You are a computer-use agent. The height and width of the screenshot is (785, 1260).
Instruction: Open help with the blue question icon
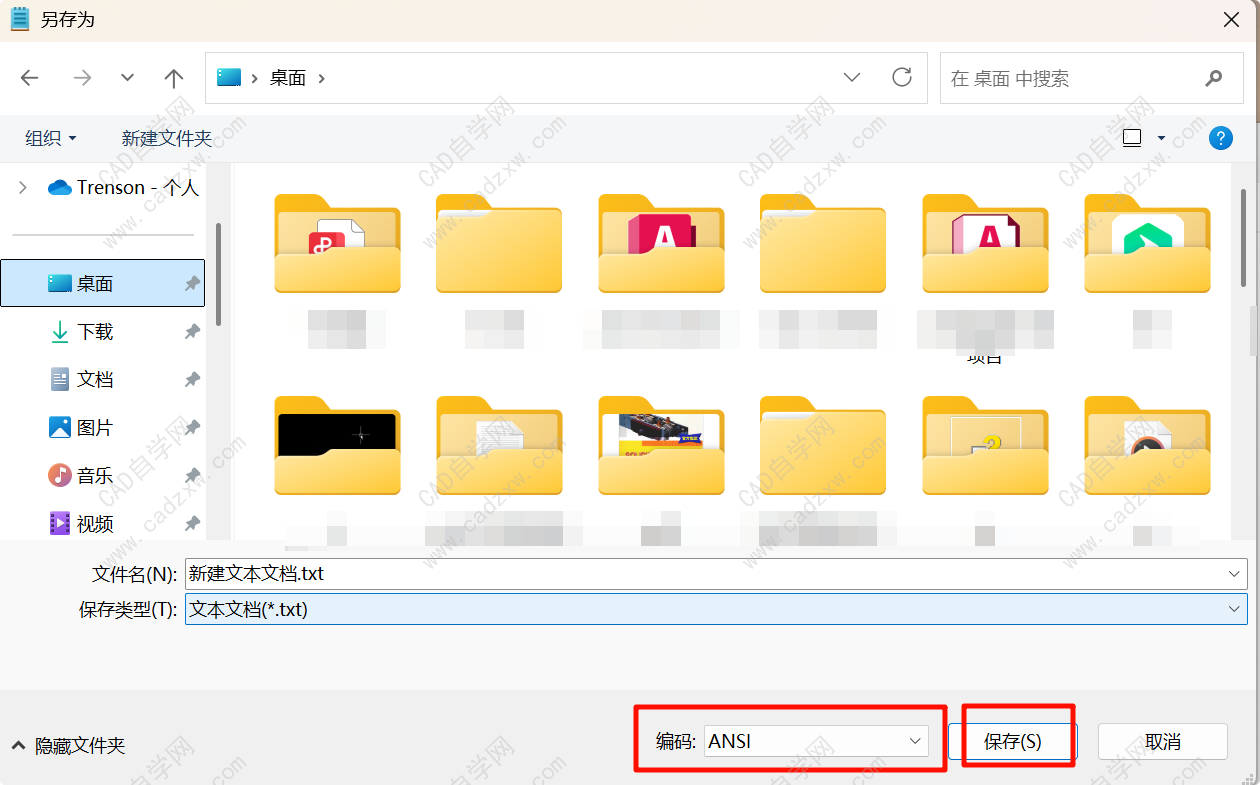[x=1221, y=138]
